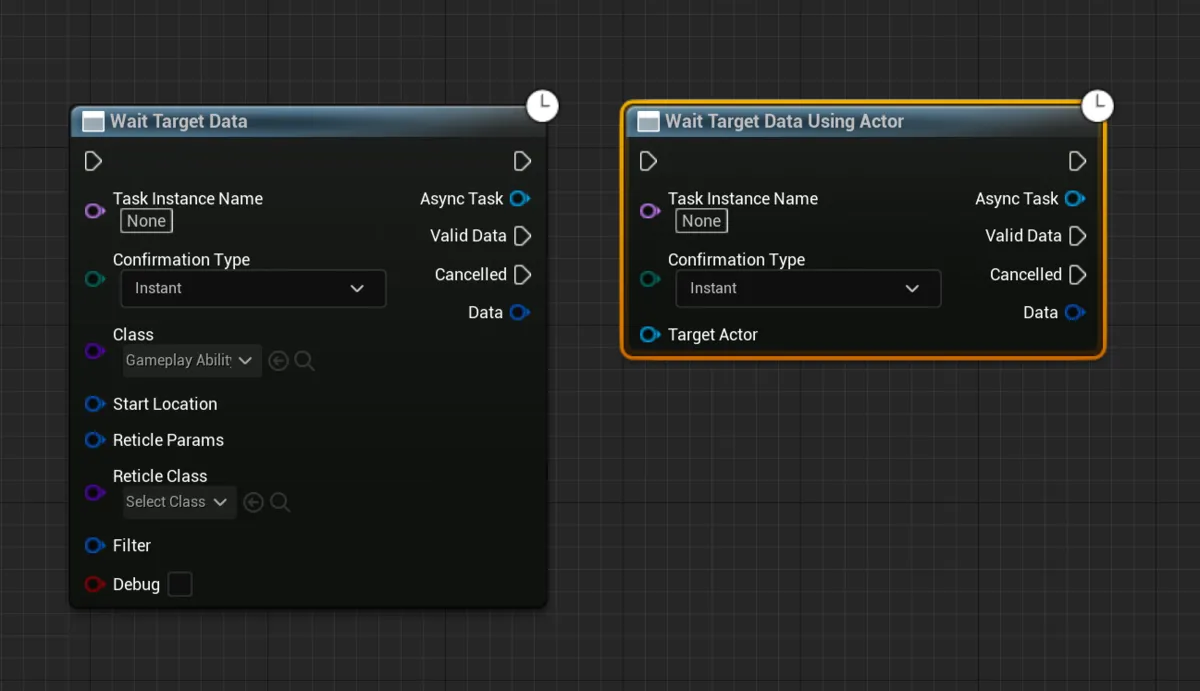Click the Task Instance Name field on Wait Target Data
Viewport: 1200px width, 691px height.
click(x=146, y=221)
